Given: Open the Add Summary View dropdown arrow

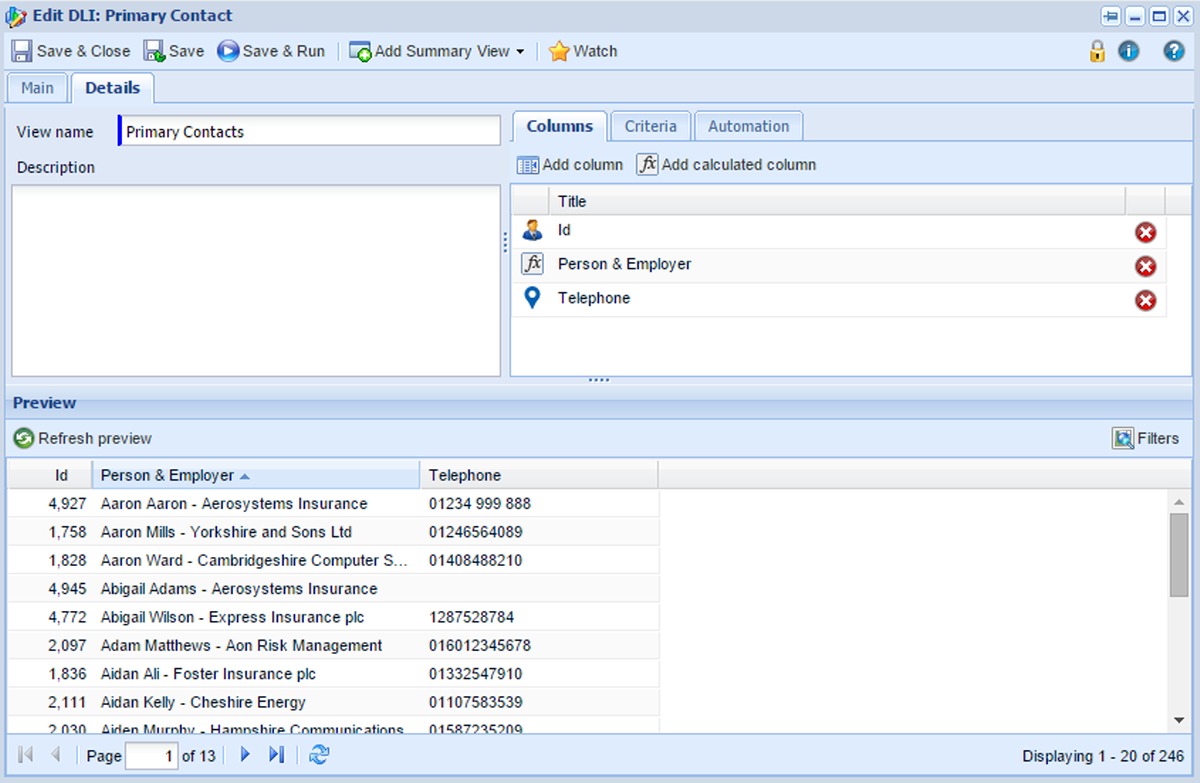Looking at the screenshot, I should [x=520, y=52].
